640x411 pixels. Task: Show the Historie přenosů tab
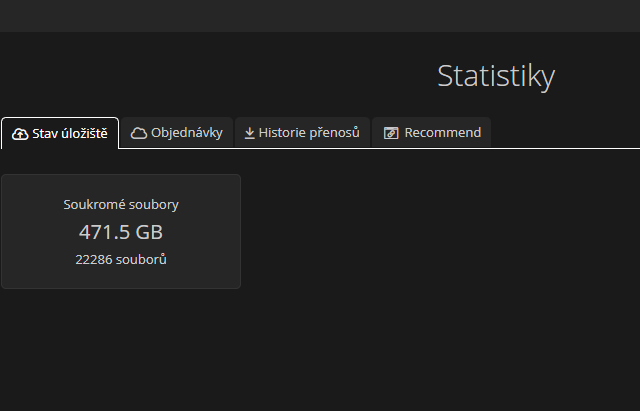tap(302, 133)
